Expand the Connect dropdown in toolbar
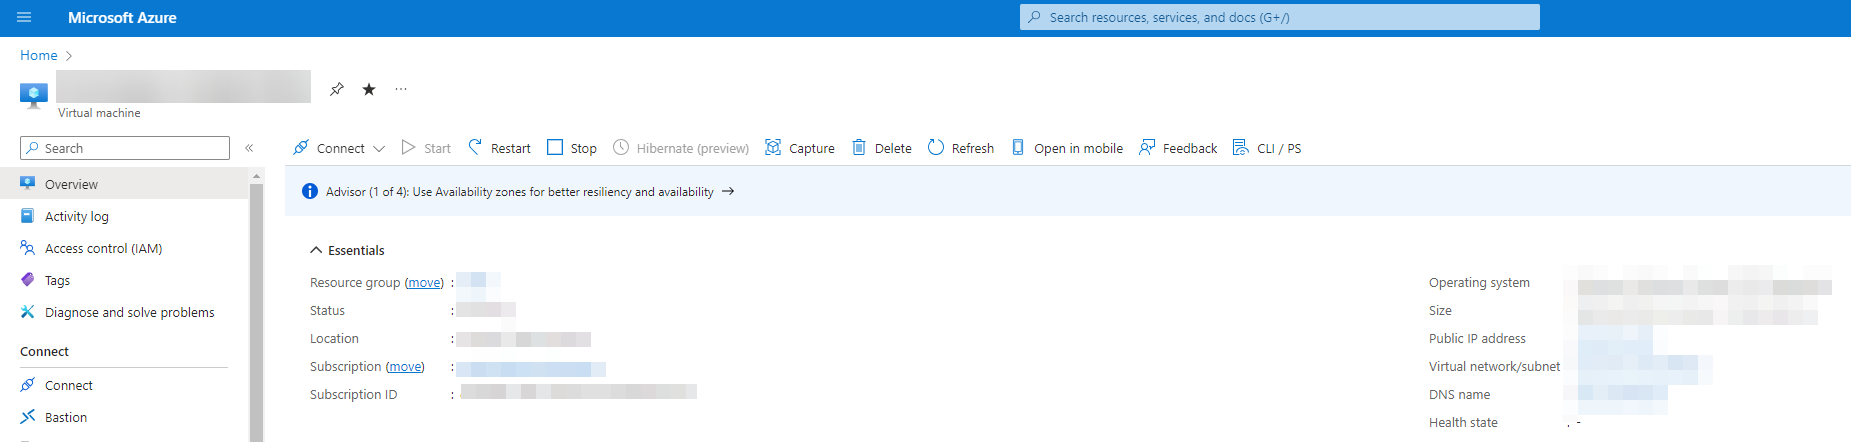 pos(379,149)
